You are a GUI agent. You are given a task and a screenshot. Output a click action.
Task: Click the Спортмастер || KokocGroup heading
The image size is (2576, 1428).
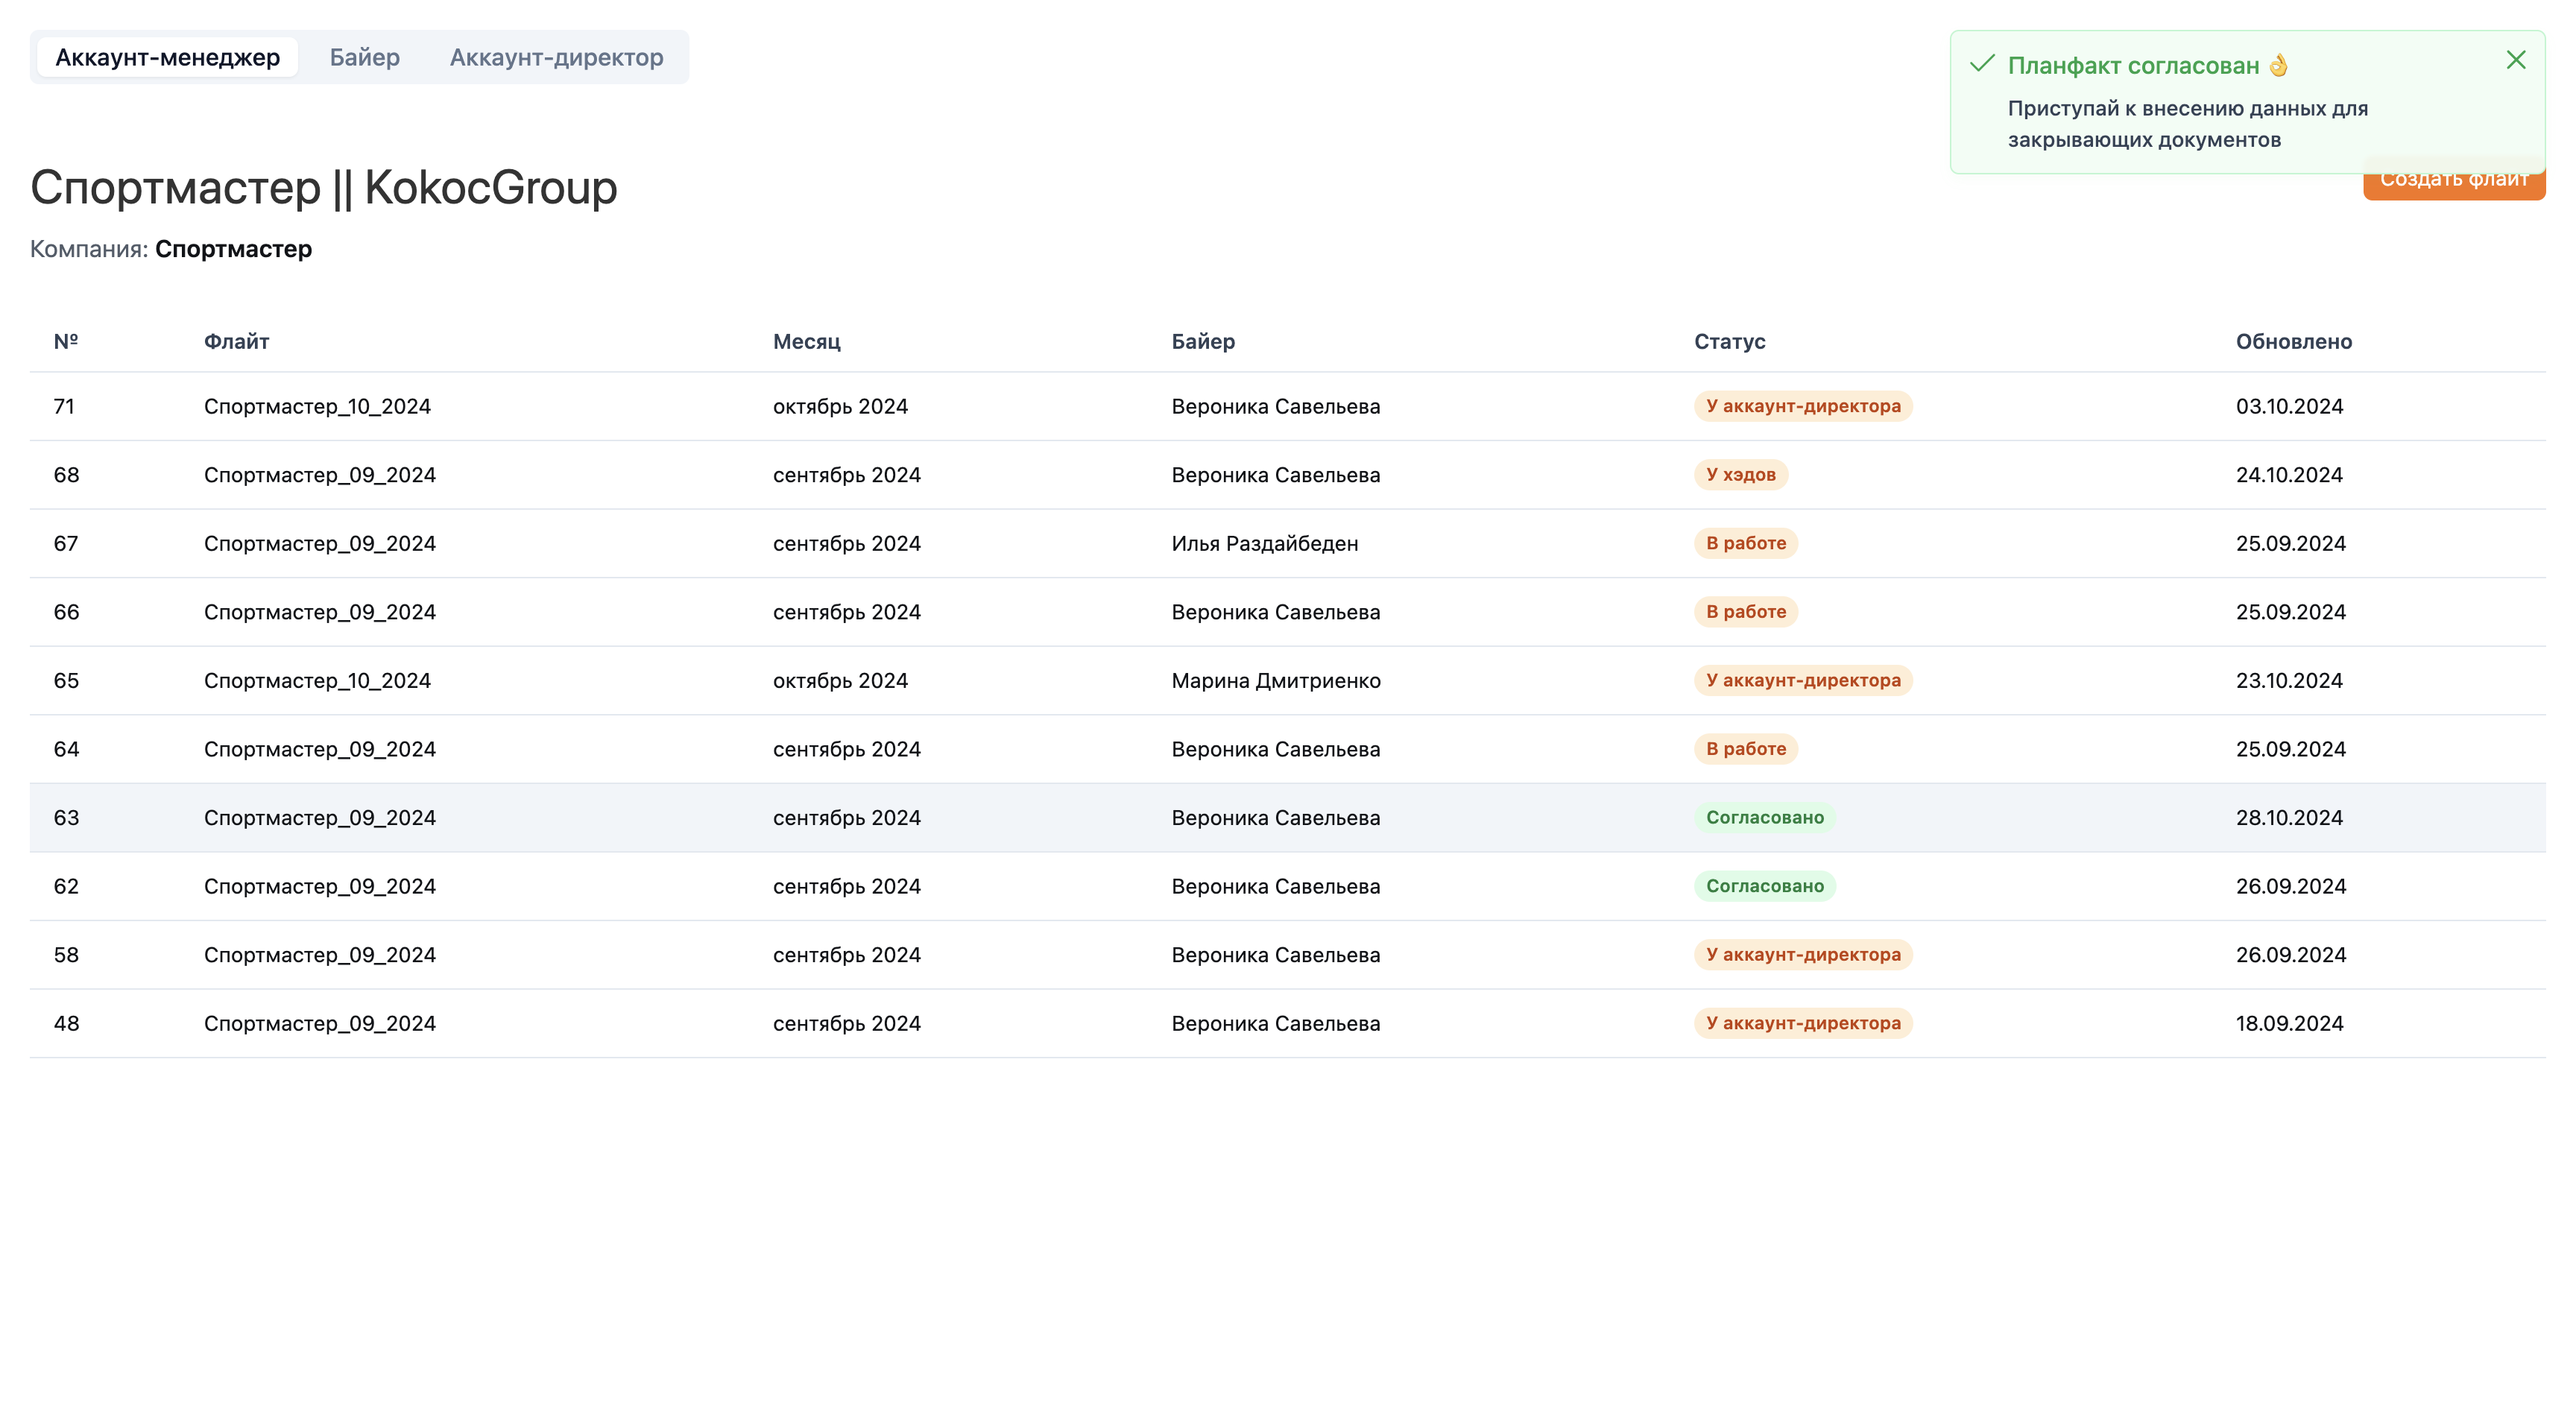324,188
